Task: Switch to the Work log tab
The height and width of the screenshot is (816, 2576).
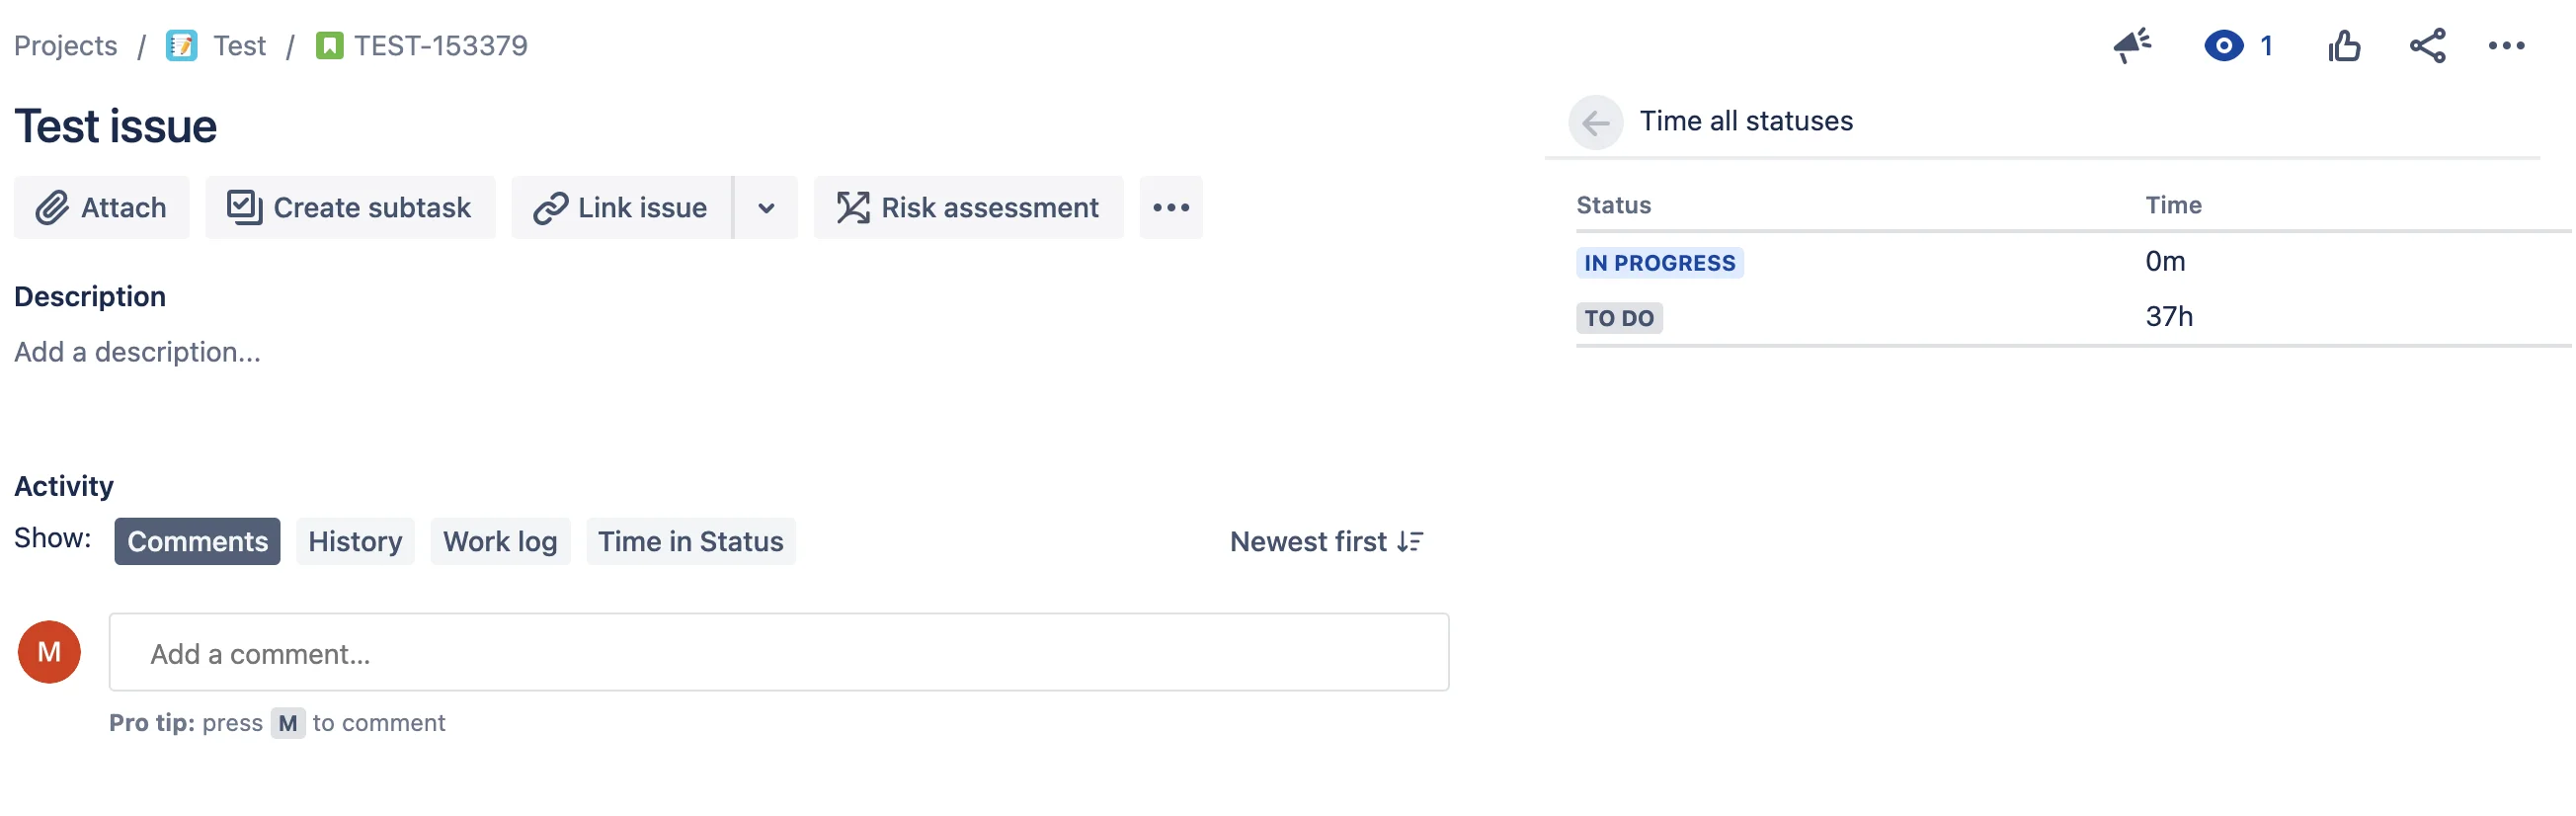Action: coord(500,541)
